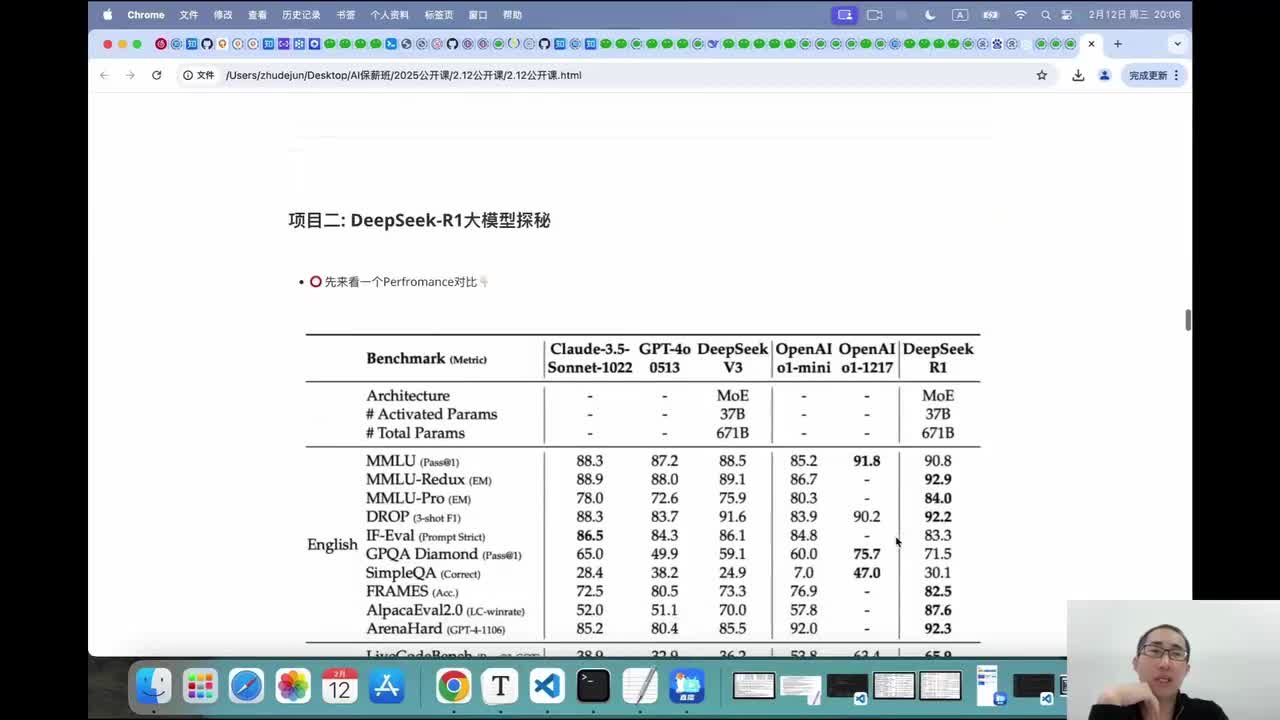Open the 修改 menu
1280x720 pixels.
coord(223,15)
